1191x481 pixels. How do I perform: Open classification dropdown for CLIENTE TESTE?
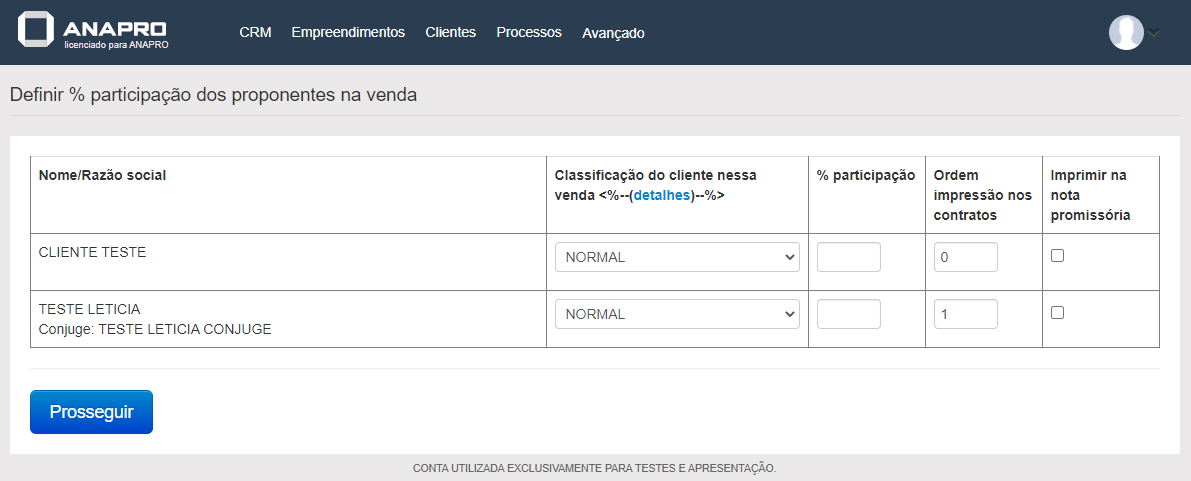click(x=677, y=257)
